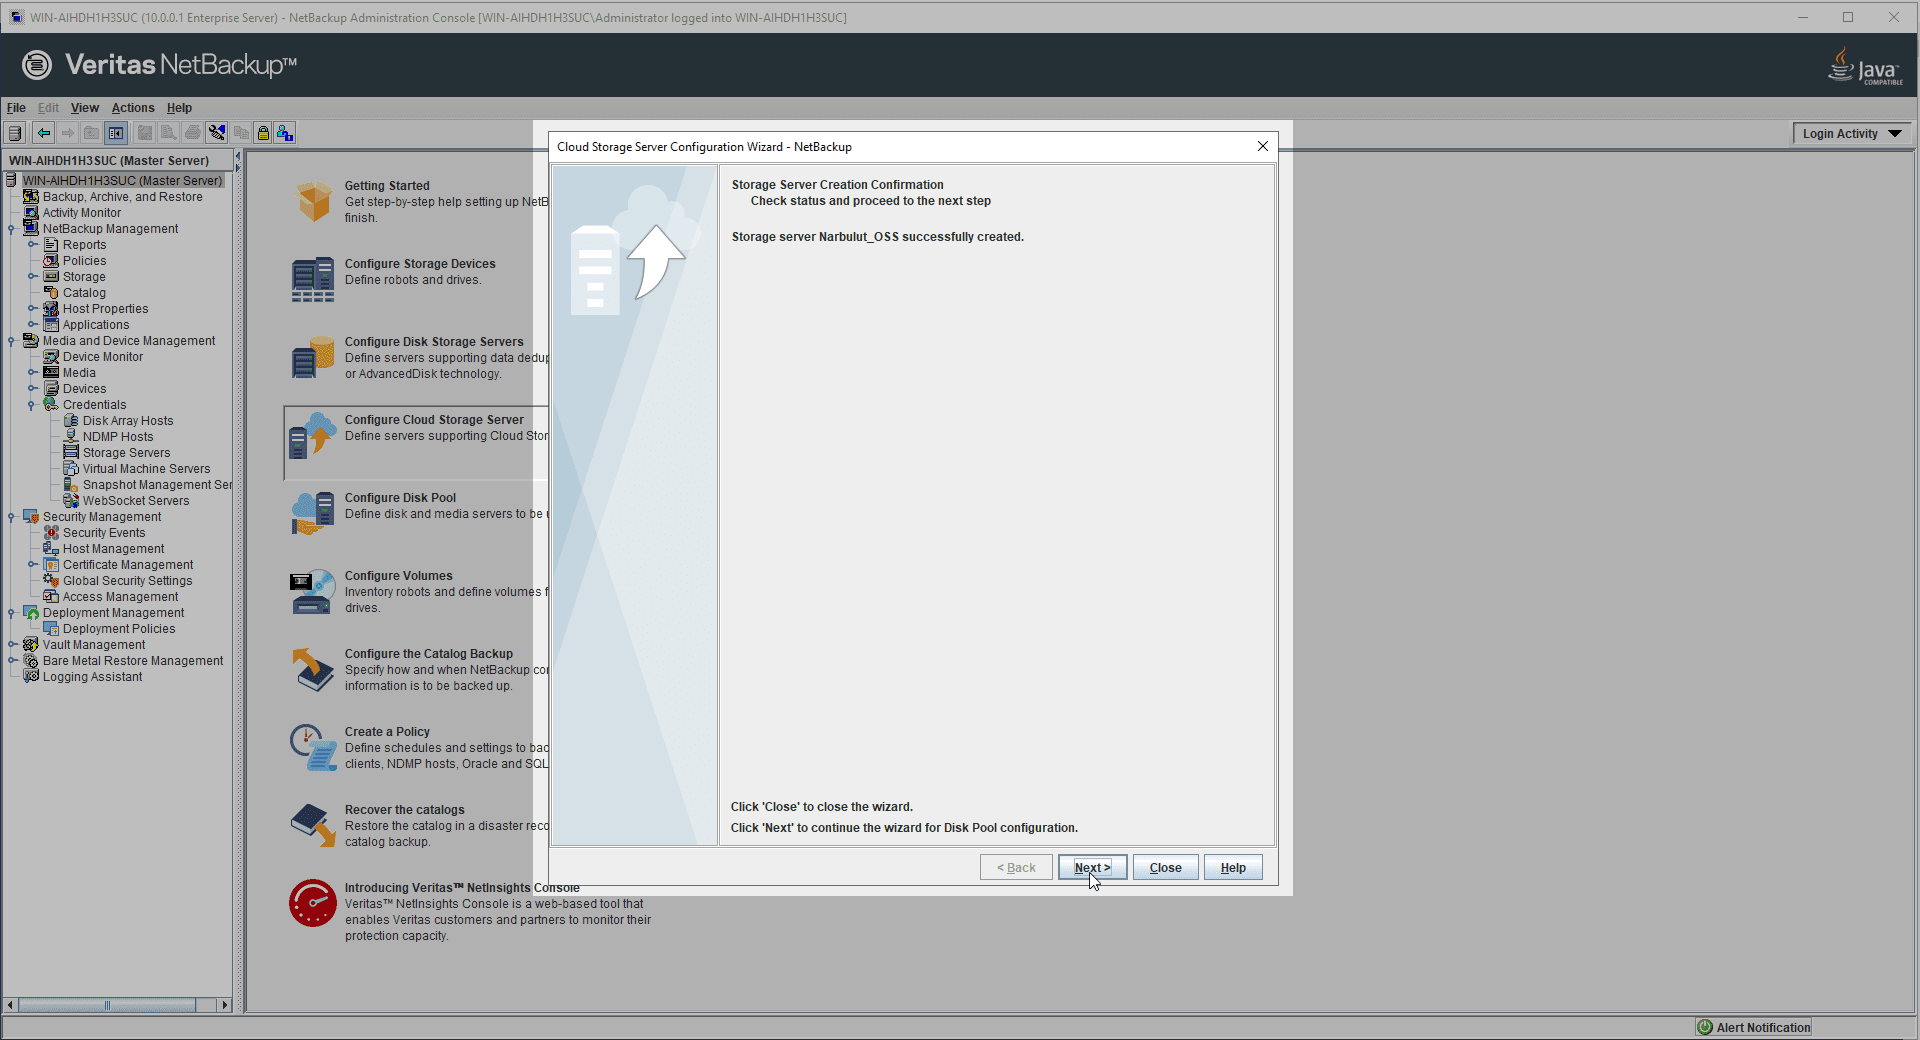
Task: Click the Recover the catalogs icon
Action: (313, 825)
